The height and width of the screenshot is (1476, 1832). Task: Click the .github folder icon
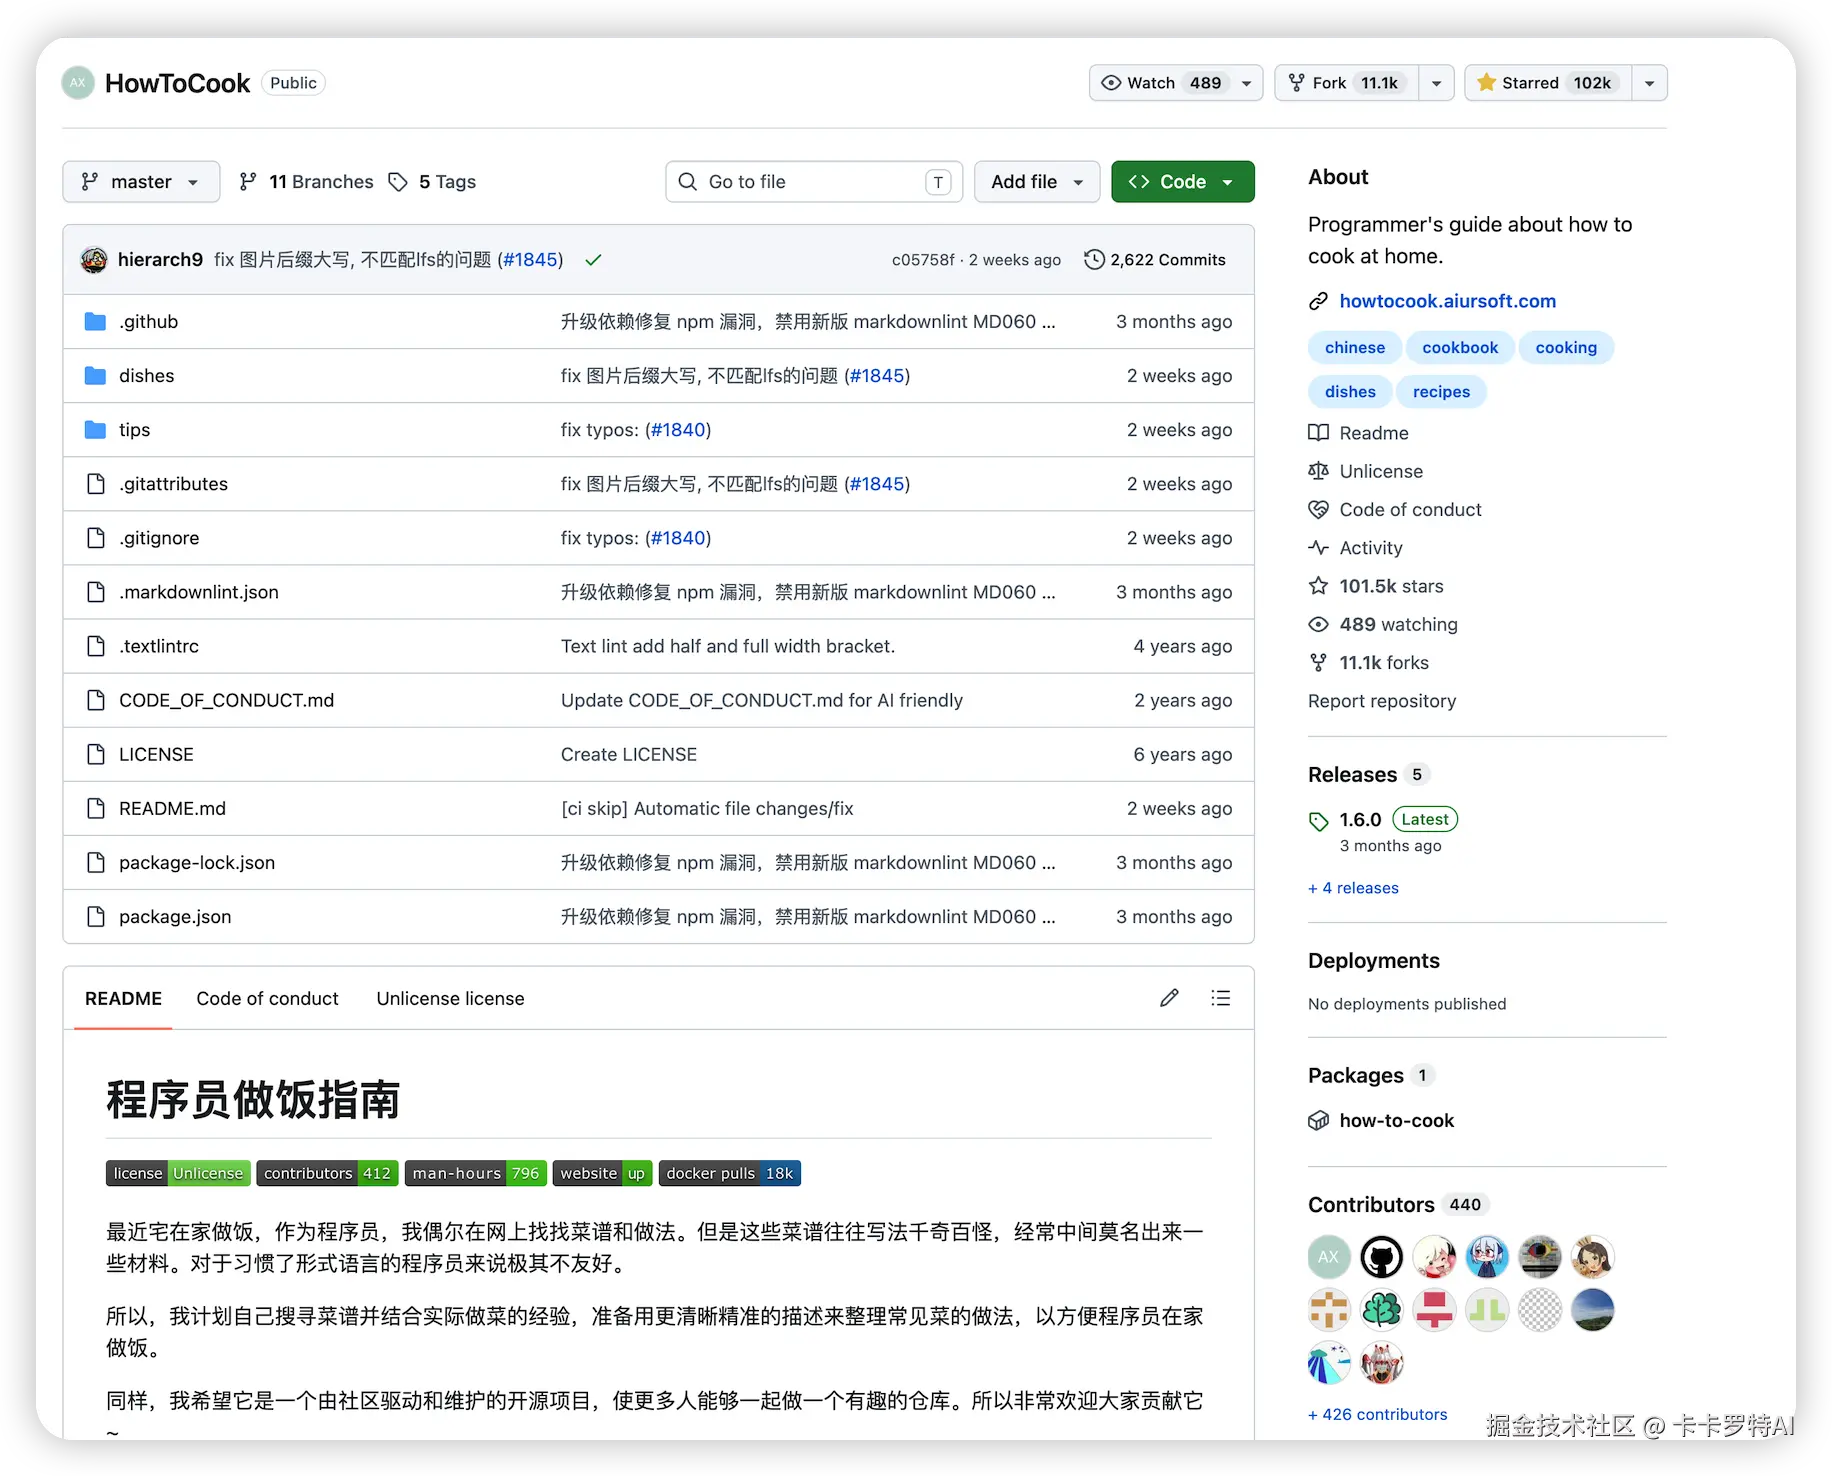(95, 322)
